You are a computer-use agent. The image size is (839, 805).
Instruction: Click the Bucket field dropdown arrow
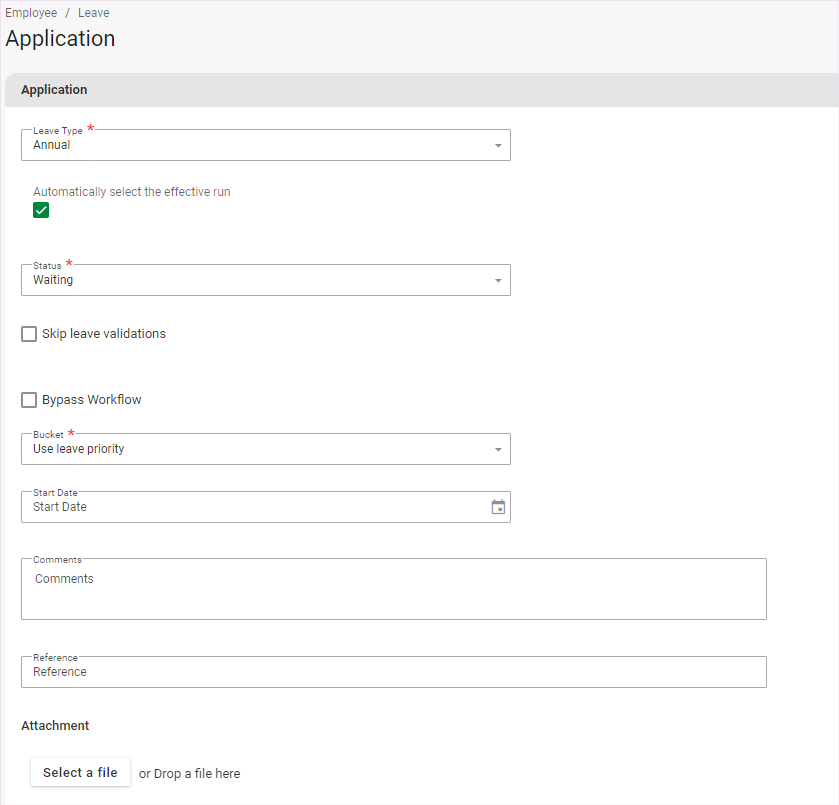click(498, 450)
